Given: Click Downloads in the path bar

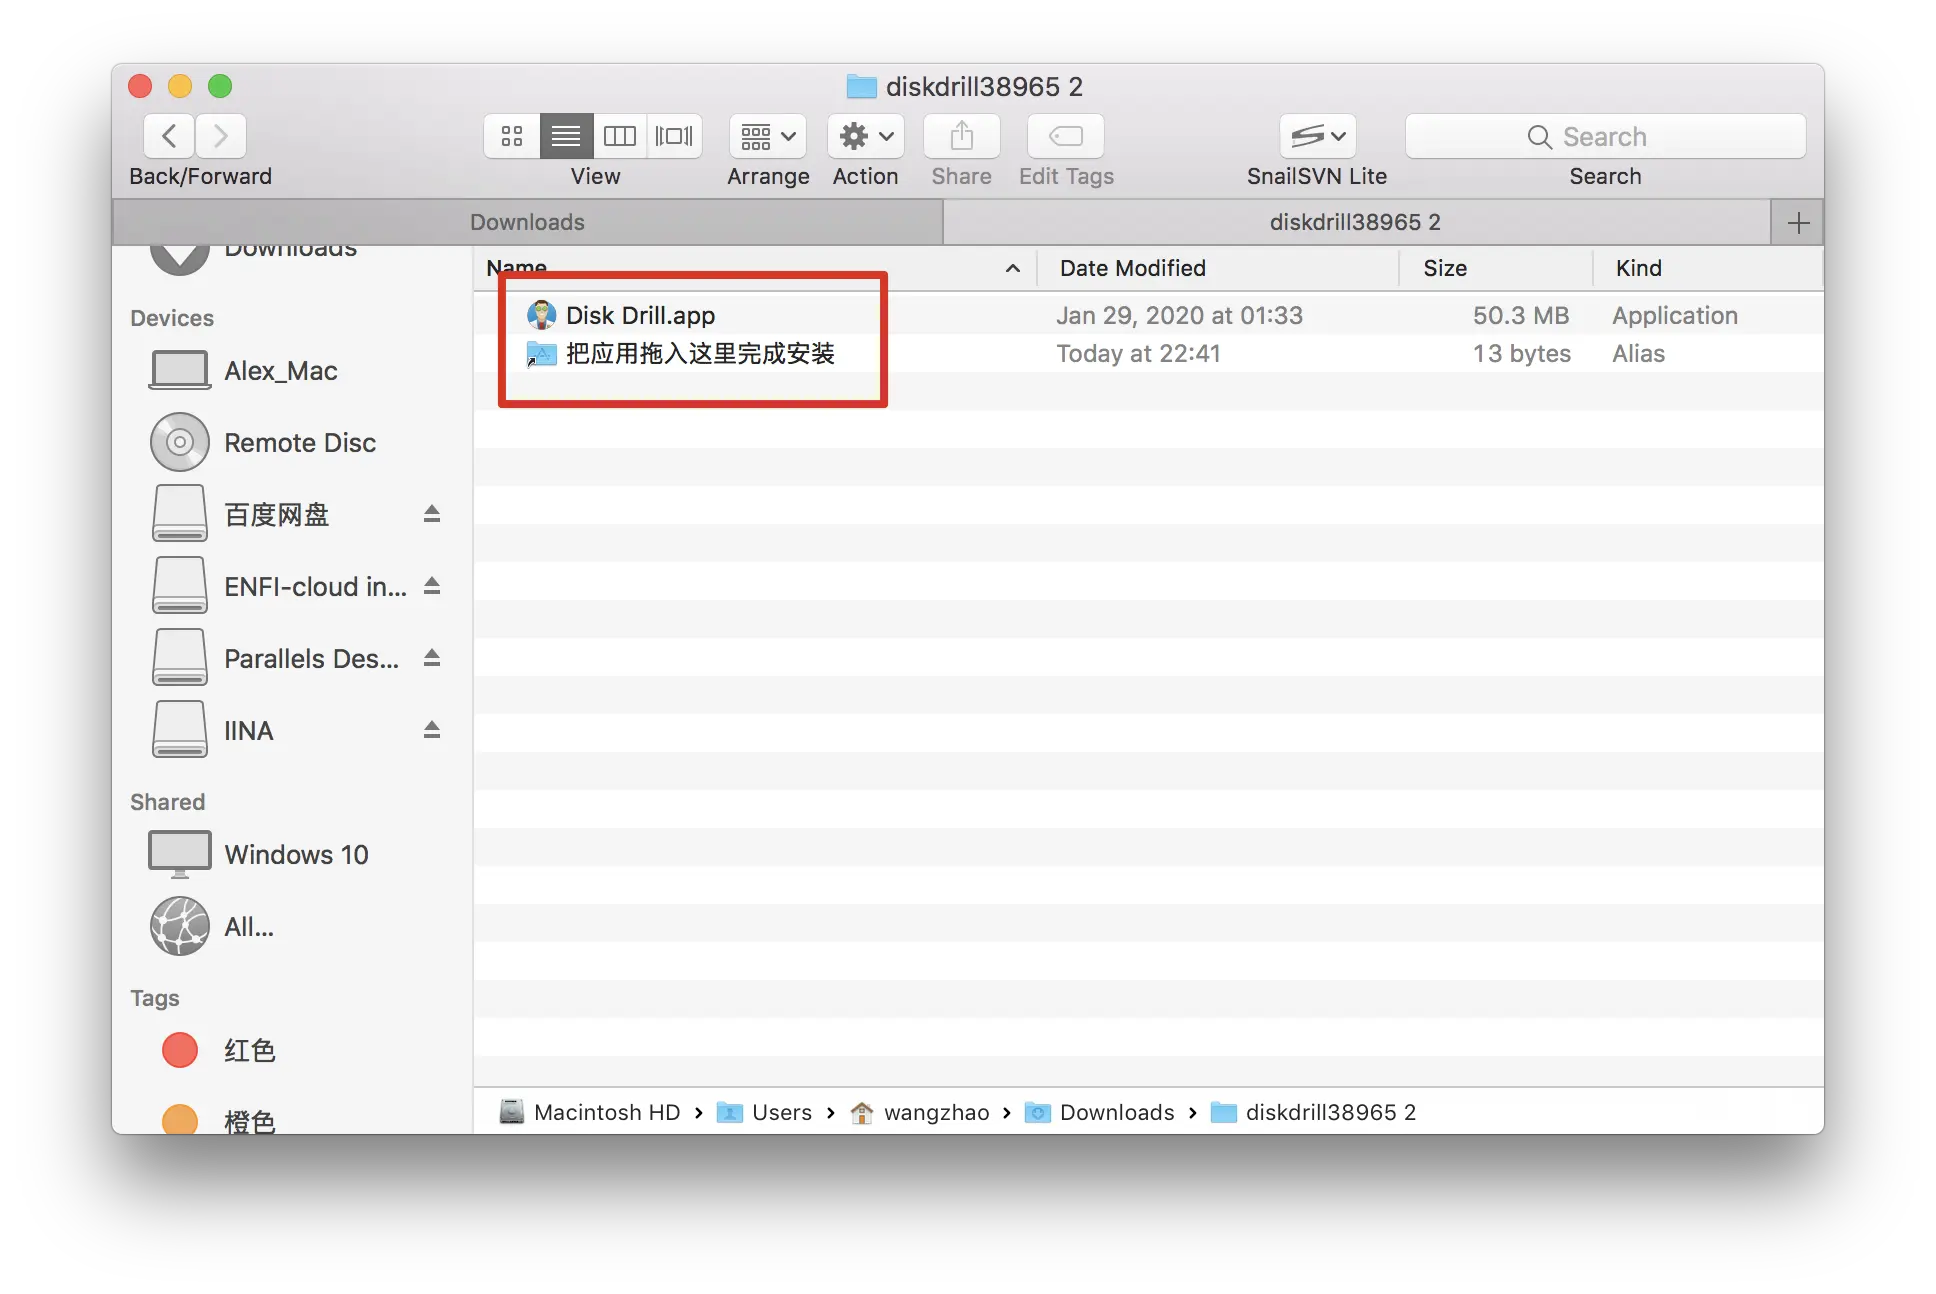Looking at the screenshot, I should pyautogui.click(x=1116, y=1112).
